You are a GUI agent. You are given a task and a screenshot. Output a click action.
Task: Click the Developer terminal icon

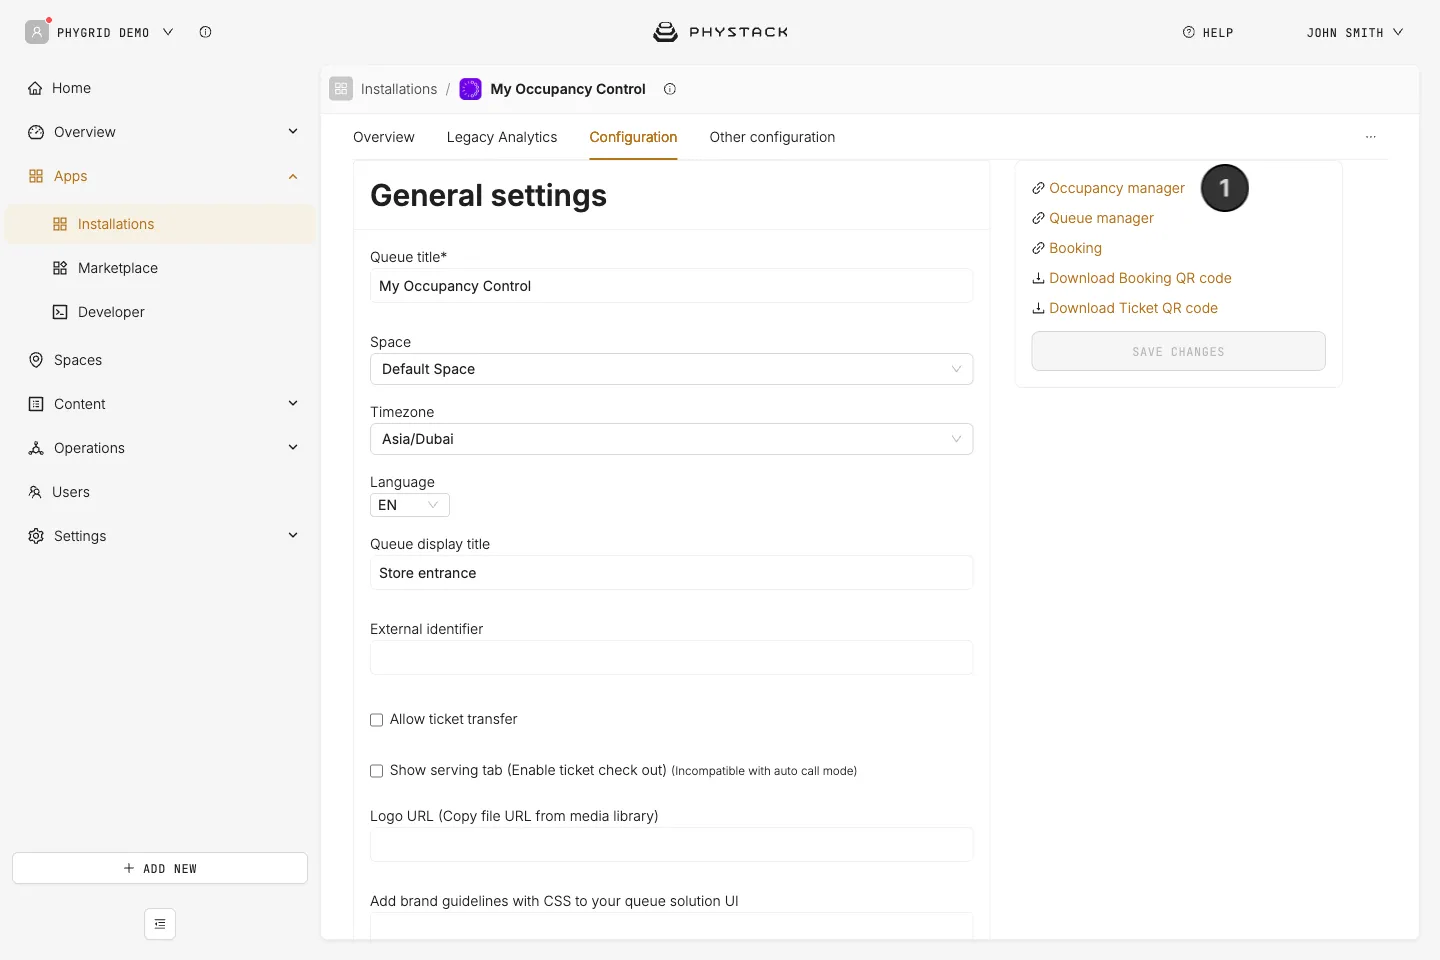pyautogui.click(x=60, y=312)
